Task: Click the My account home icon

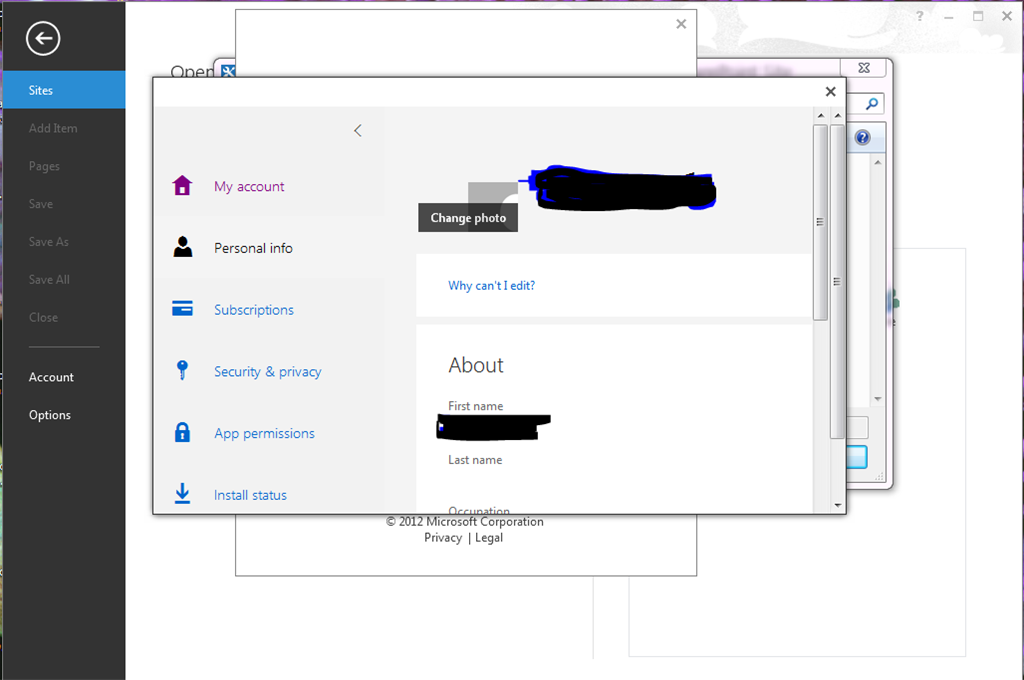Action: click(182, 186)
